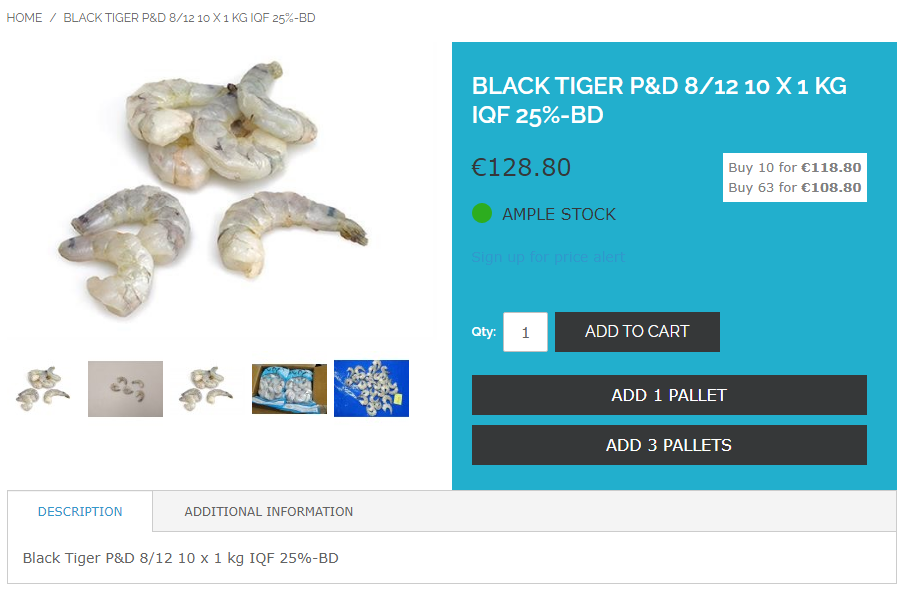Screen dimensions: 901x589
Task: Select the third shrimp thumbnail
Action: (206, 388)
